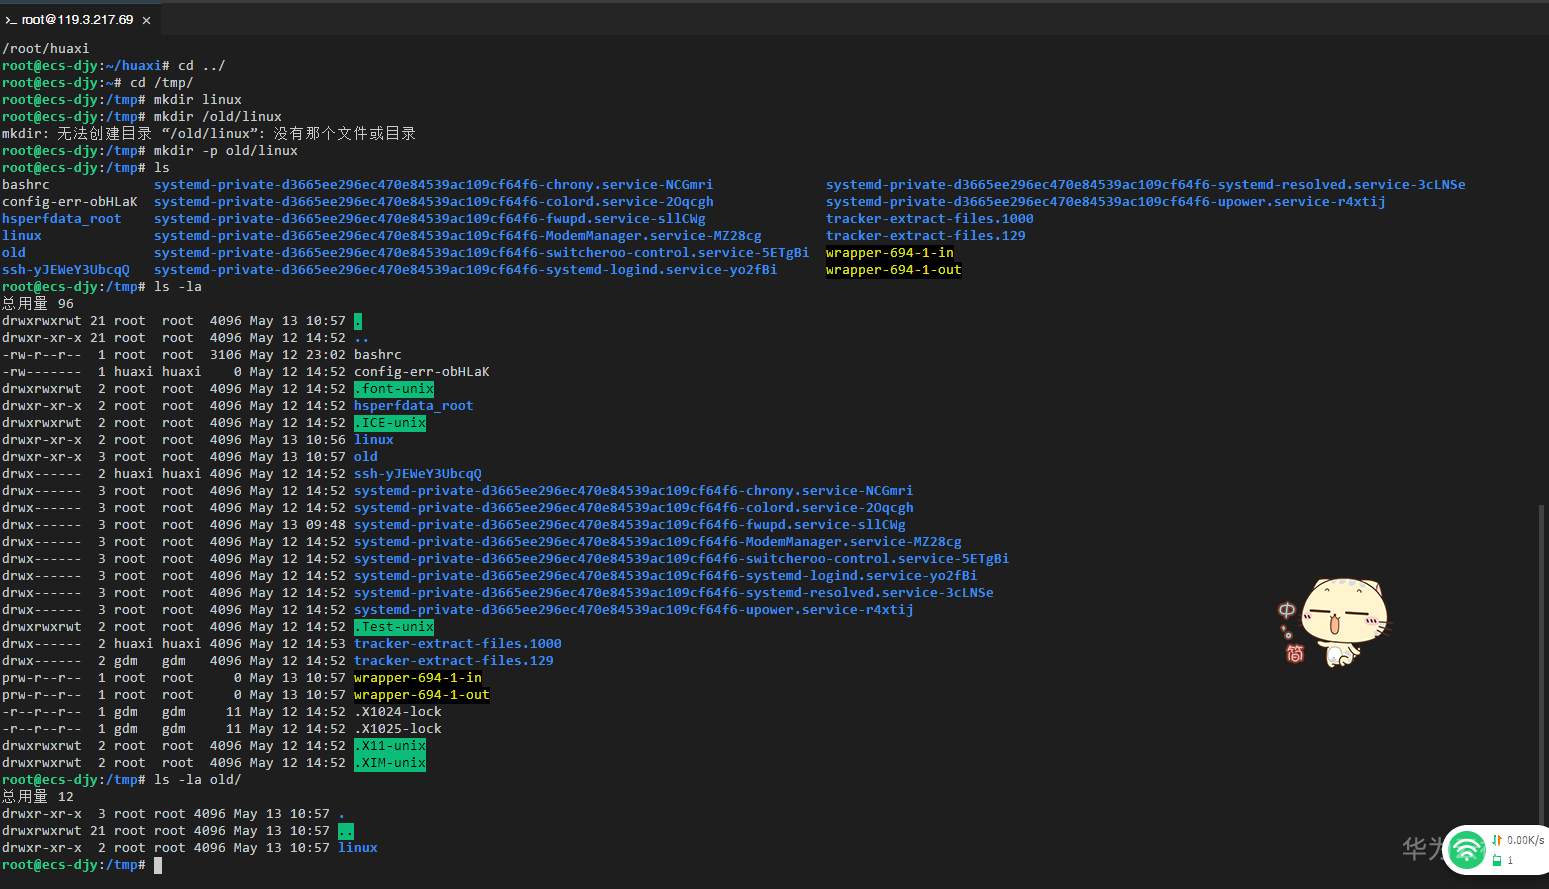Toggle the 中 Chinese input mode indicator

(x=1286, y=610)
